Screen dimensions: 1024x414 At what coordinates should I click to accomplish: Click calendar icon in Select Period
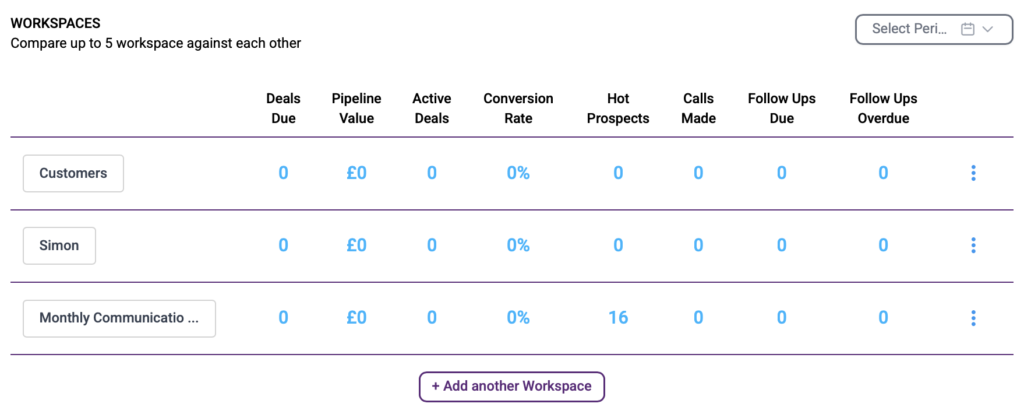(968, 29)
